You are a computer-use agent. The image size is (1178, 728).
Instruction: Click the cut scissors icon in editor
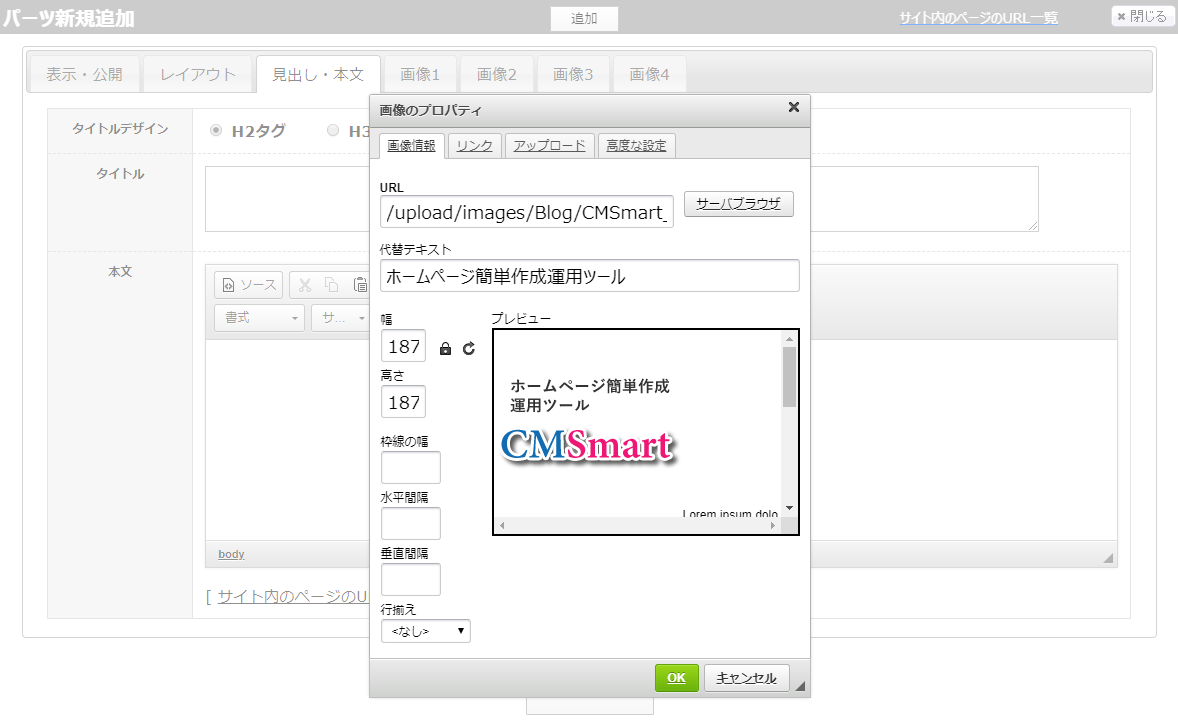click(x=305, y=285)
